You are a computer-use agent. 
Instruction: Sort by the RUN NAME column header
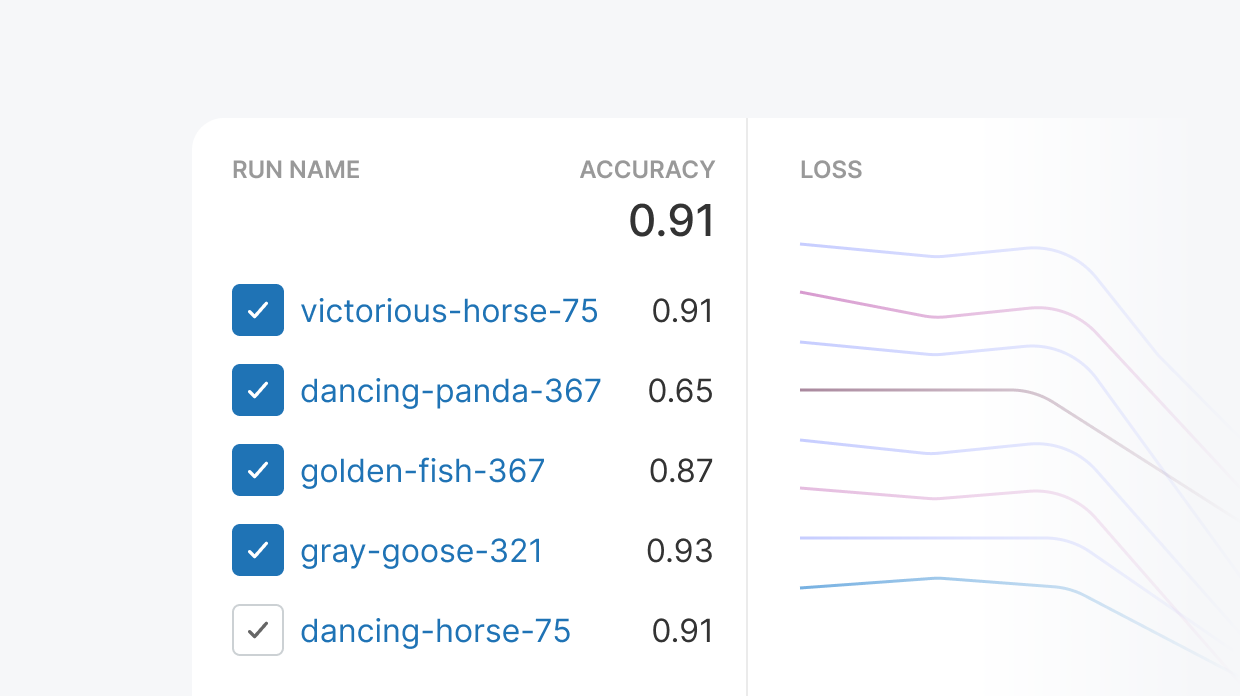(296, 170)
